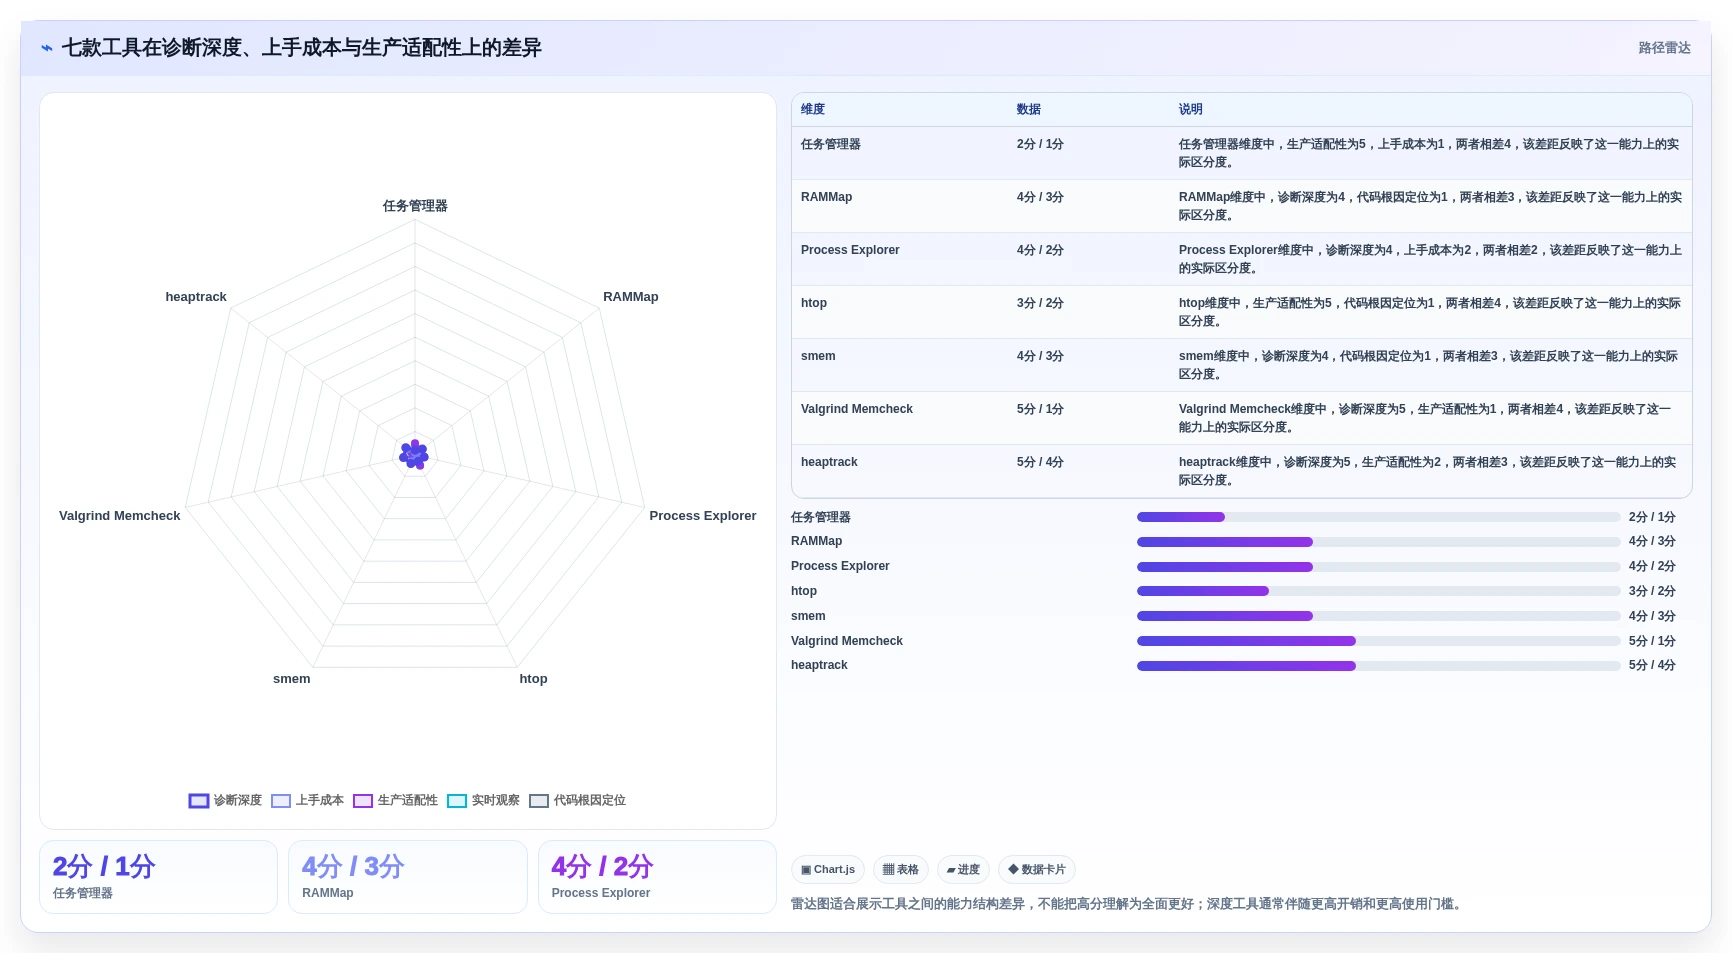The width and height of the screenshot is (1732, 953).
Task: Toggle the 代码根因定位 legend swatch
Action: (x=539, y=801)
